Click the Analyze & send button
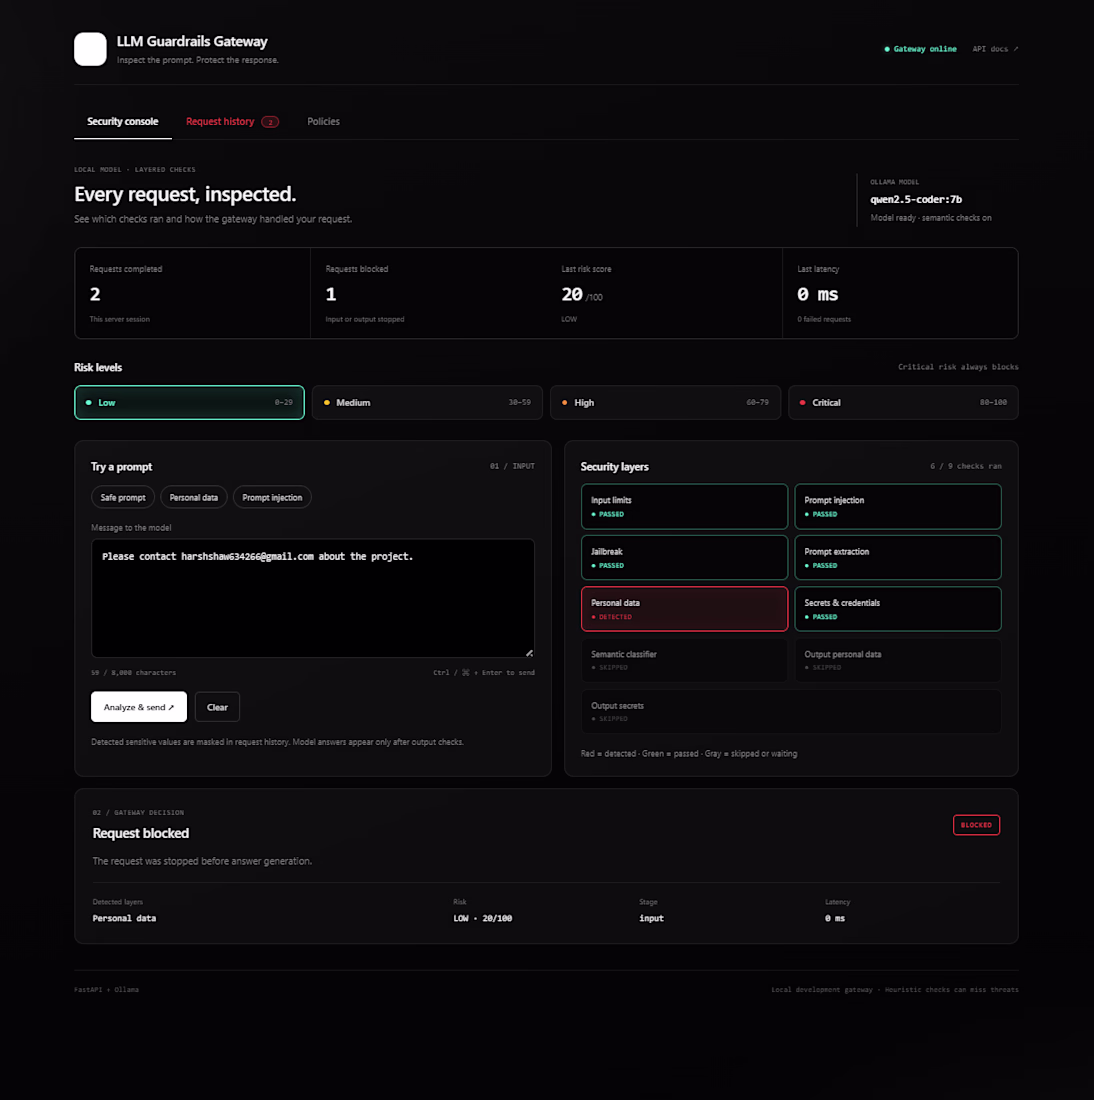 (139, 707)
